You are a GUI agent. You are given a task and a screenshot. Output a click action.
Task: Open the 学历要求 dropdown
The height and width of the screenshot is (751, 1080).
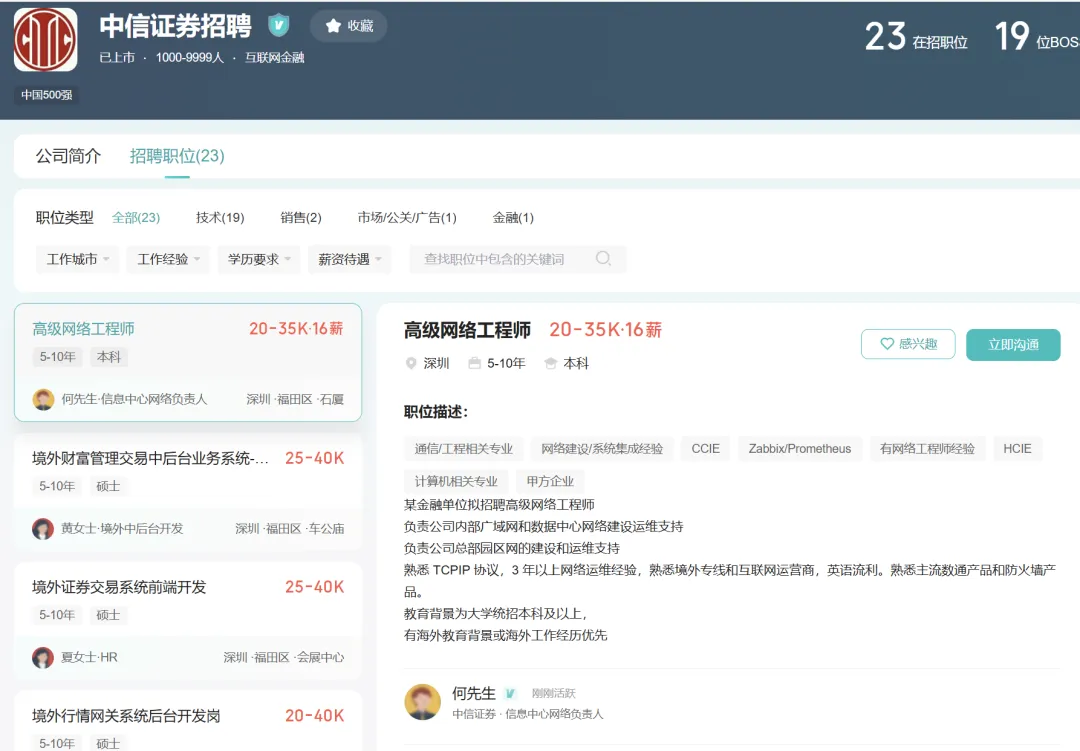[259, 259]
